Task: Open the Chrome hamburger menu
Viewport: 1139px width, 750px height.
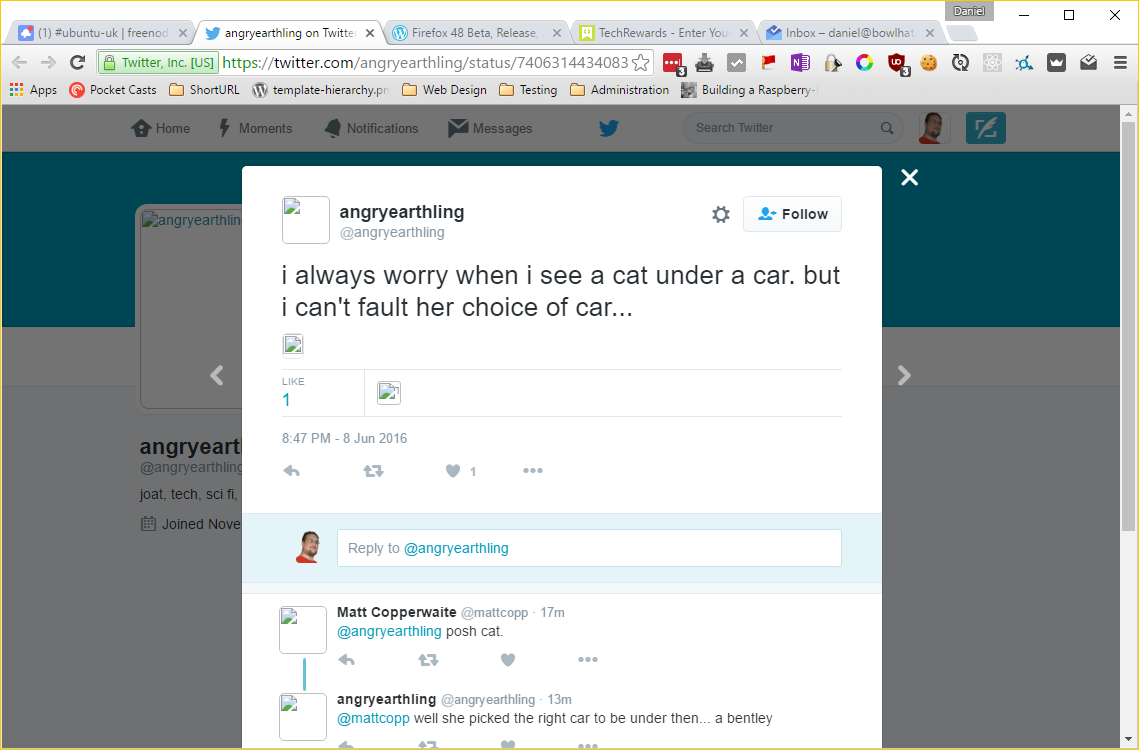Action: 1119,63
